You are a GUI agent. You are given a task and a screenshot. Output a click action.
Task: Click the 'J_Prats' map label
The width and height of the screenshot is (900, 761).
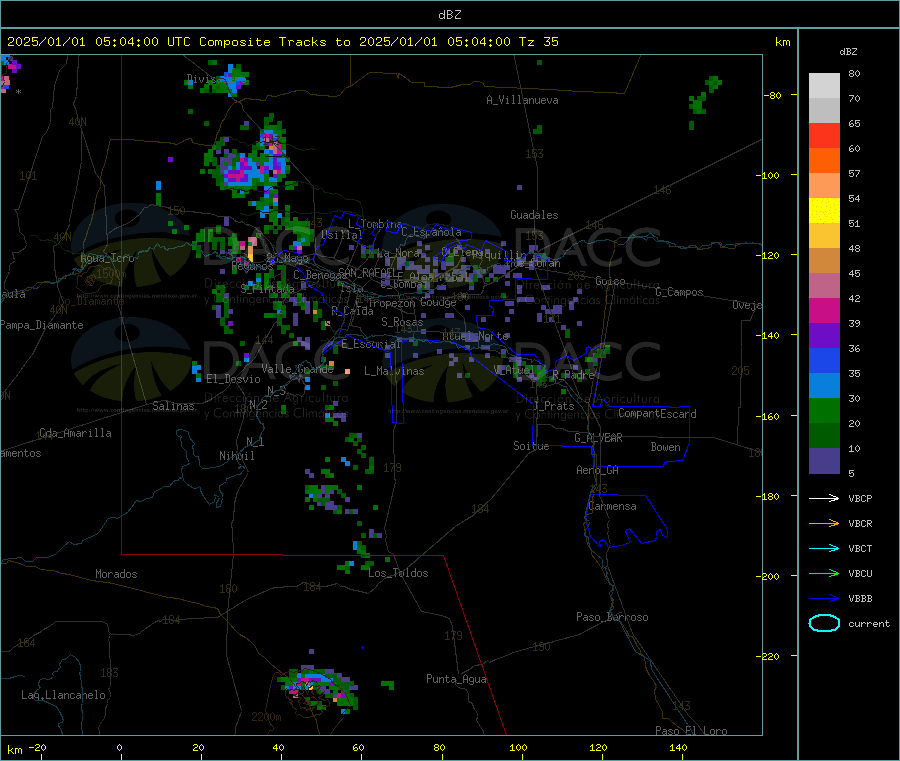pos(553,406)
